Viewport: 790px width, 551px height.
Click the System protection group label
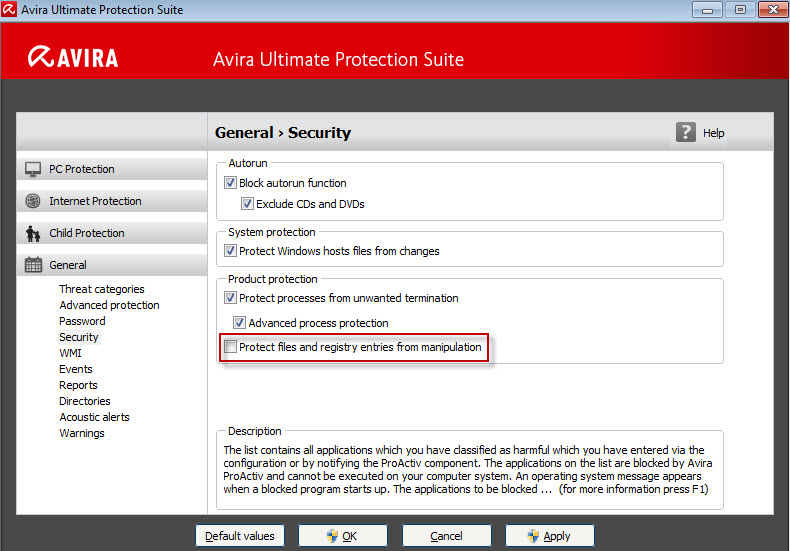tap(272, 232)
